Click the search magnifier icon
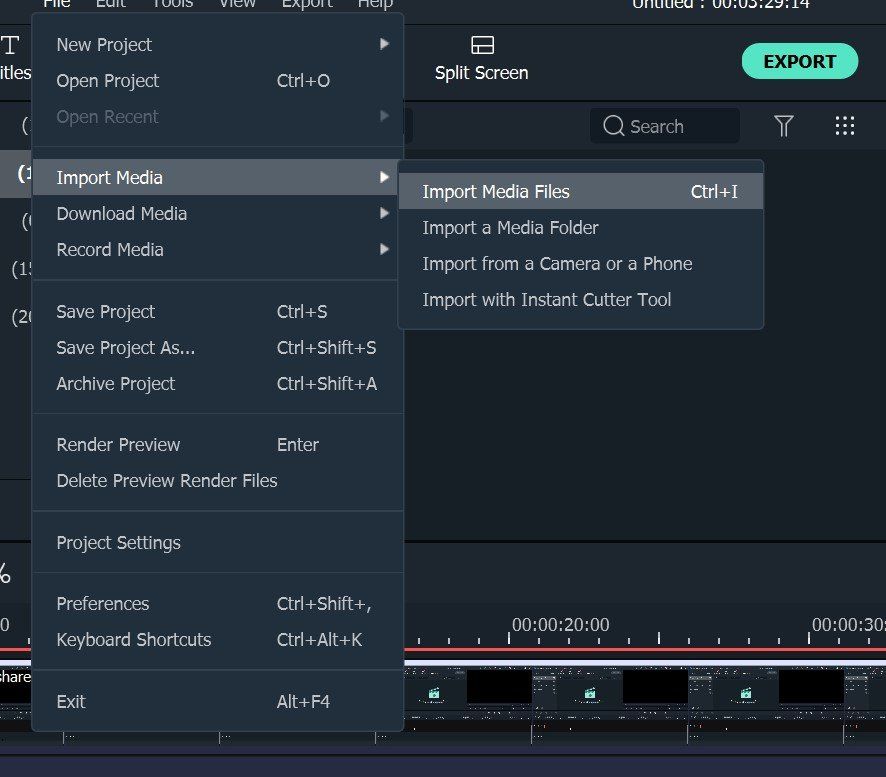This screenshot has width=886, height=777. [x=614, y=125]
